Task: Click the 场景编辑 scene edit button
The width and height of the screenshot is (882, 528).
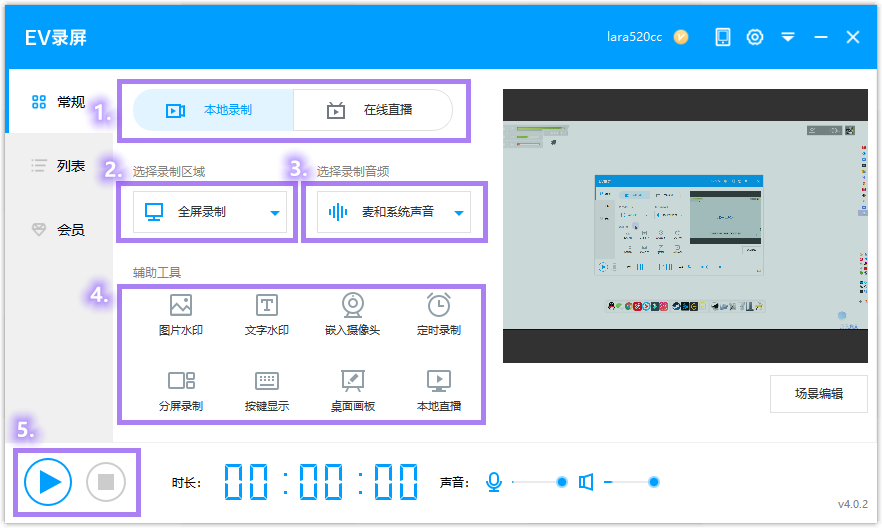Action: [x=818, y=393]
